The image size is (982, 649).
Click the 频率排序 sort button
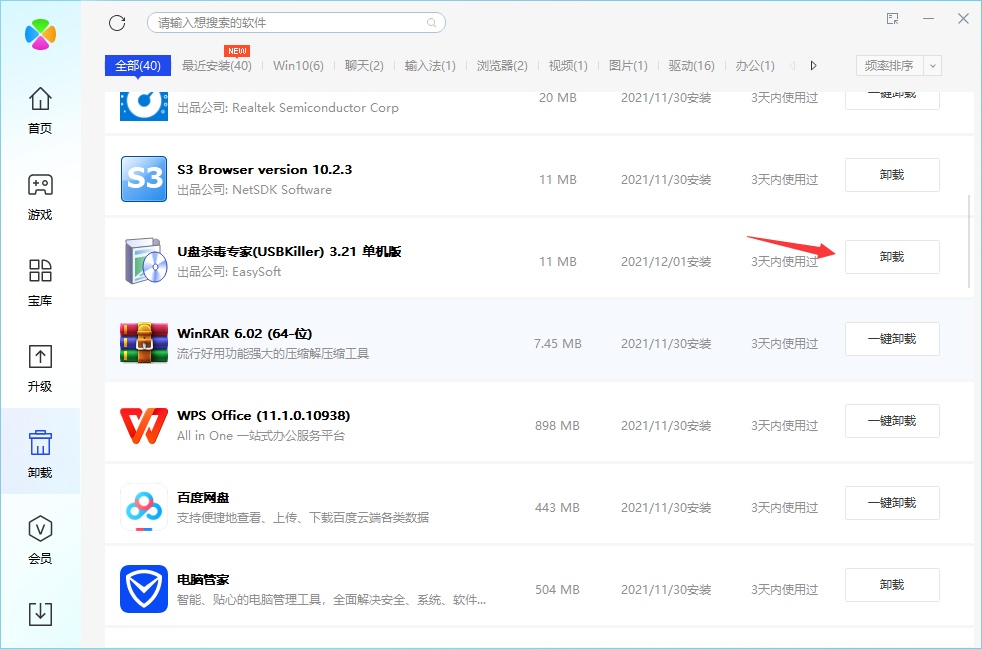point(889,66)
